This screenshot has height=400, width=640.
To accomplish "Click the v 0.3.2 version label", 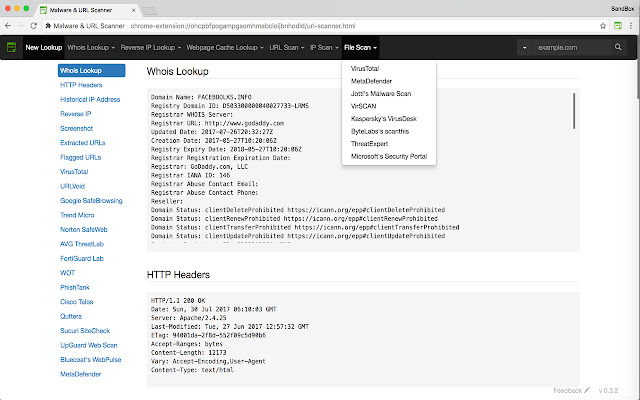I will point(608,391).
